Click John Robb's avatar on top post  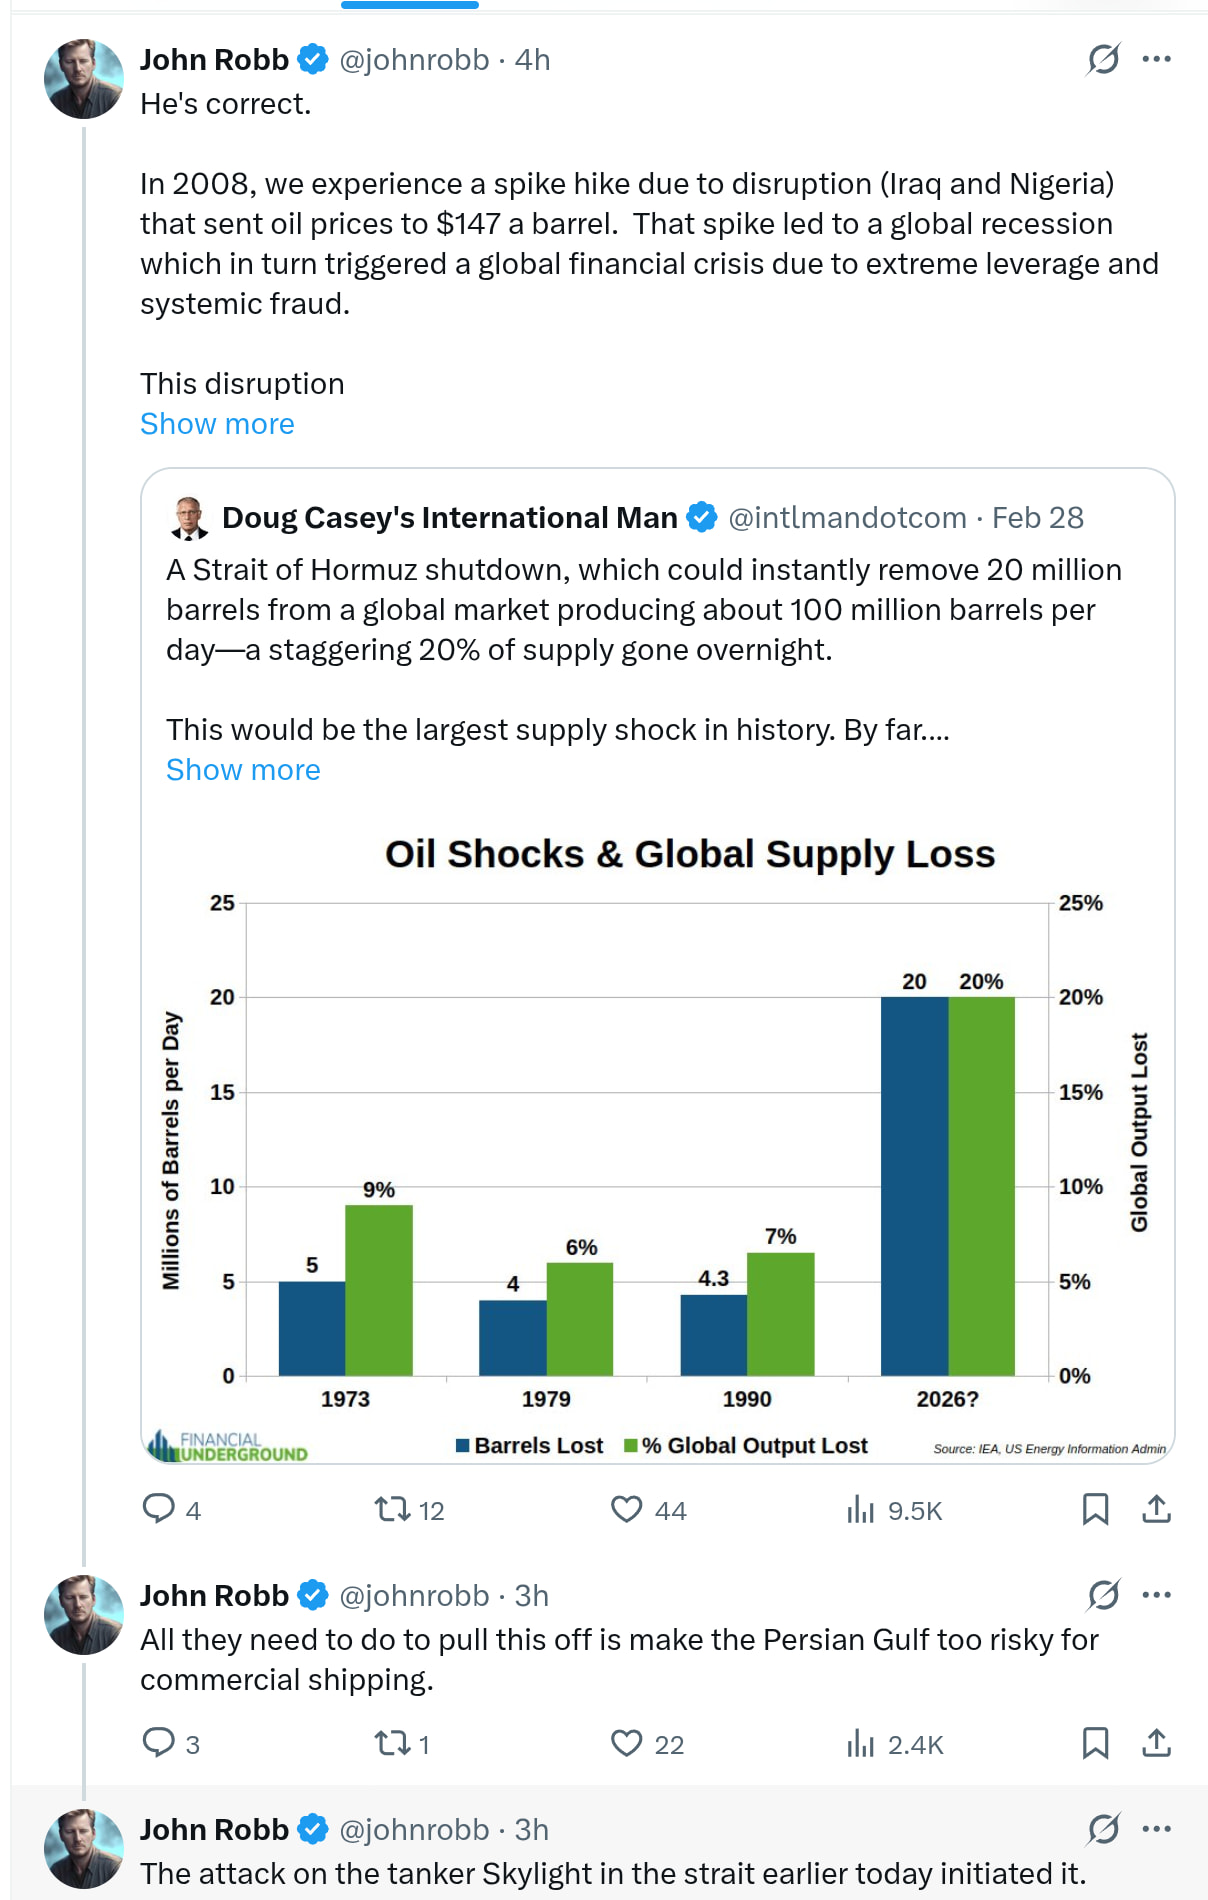(x=84, y=79)
